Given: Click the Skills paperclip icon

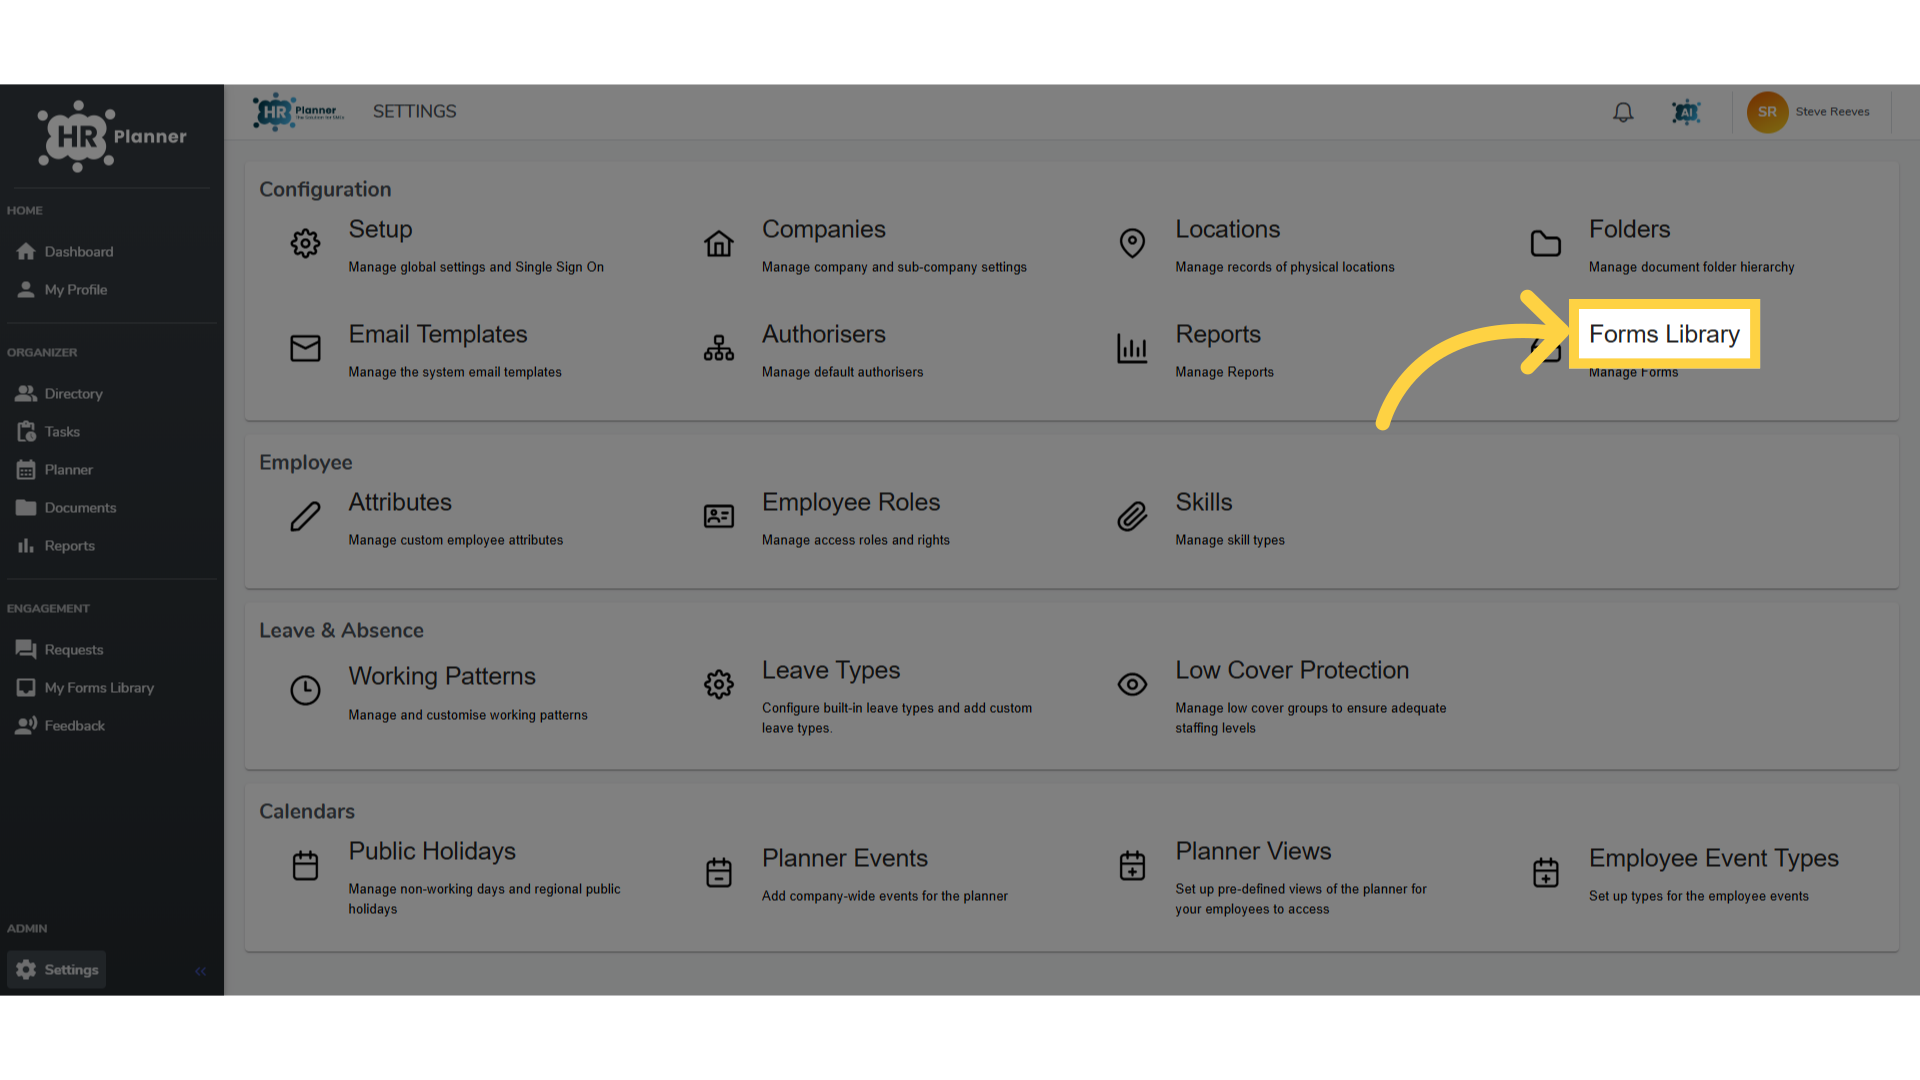Looking at the screenshot, I should [x=1132, y=516].
